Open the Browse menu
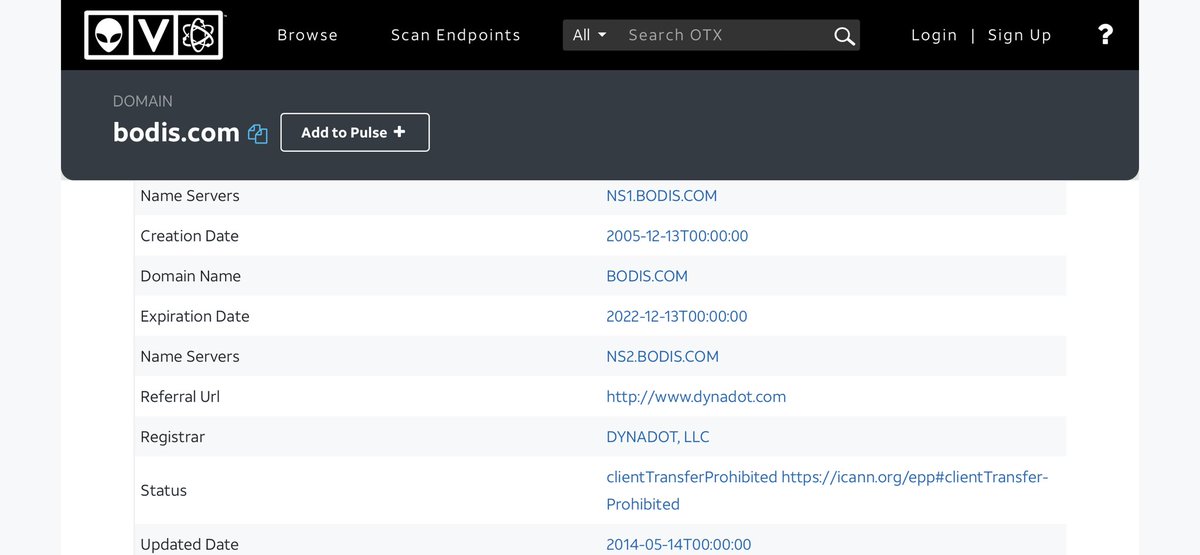The height and width of the screenshot is (555, 1200). [307, 35]
